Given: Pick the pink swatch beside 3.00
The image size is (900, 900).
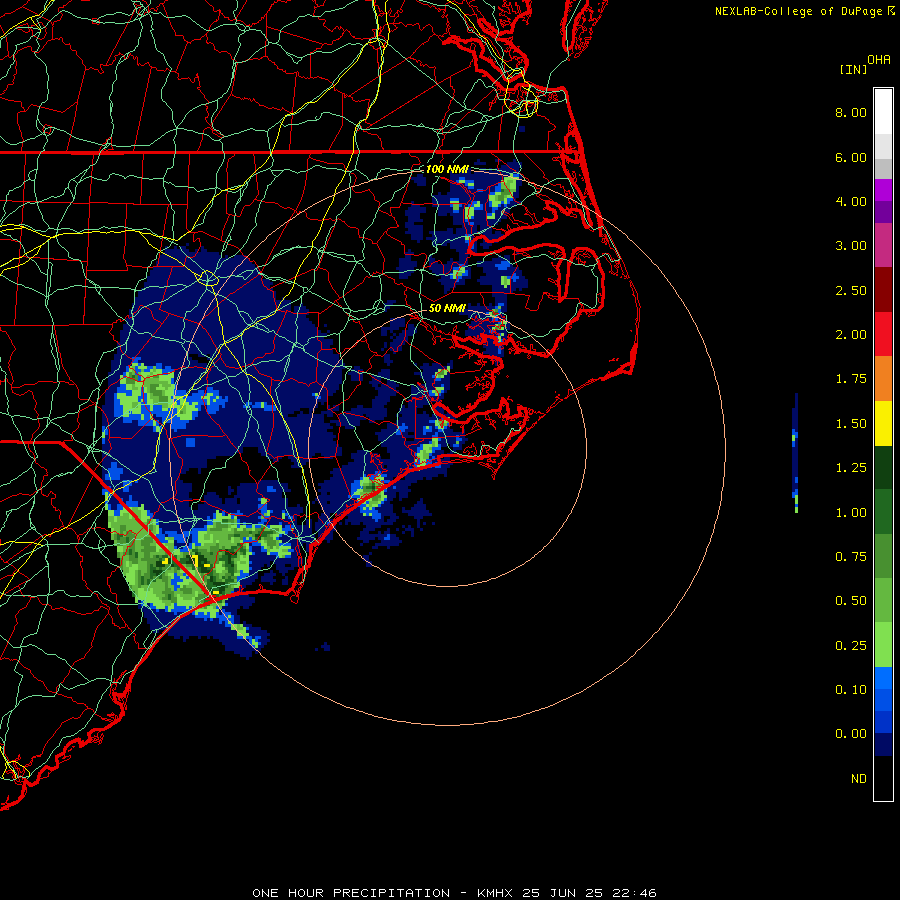Looking at the screenshot, I should pyautogui.click(x=883, y=245).
